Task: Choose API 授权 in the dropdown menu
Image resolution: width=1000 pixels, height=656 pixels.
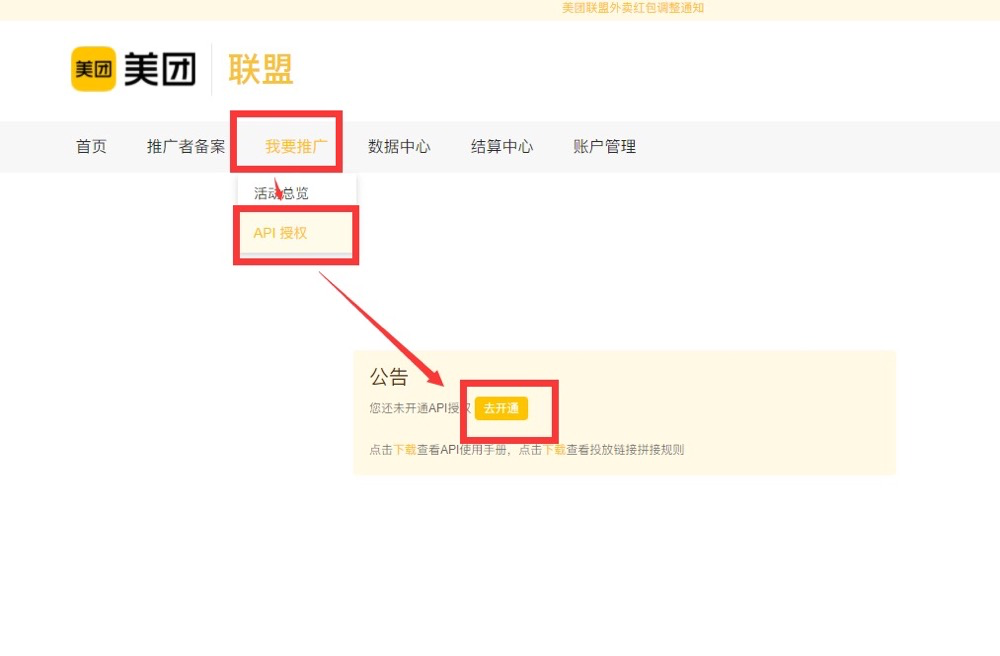Action: point(281,233)
